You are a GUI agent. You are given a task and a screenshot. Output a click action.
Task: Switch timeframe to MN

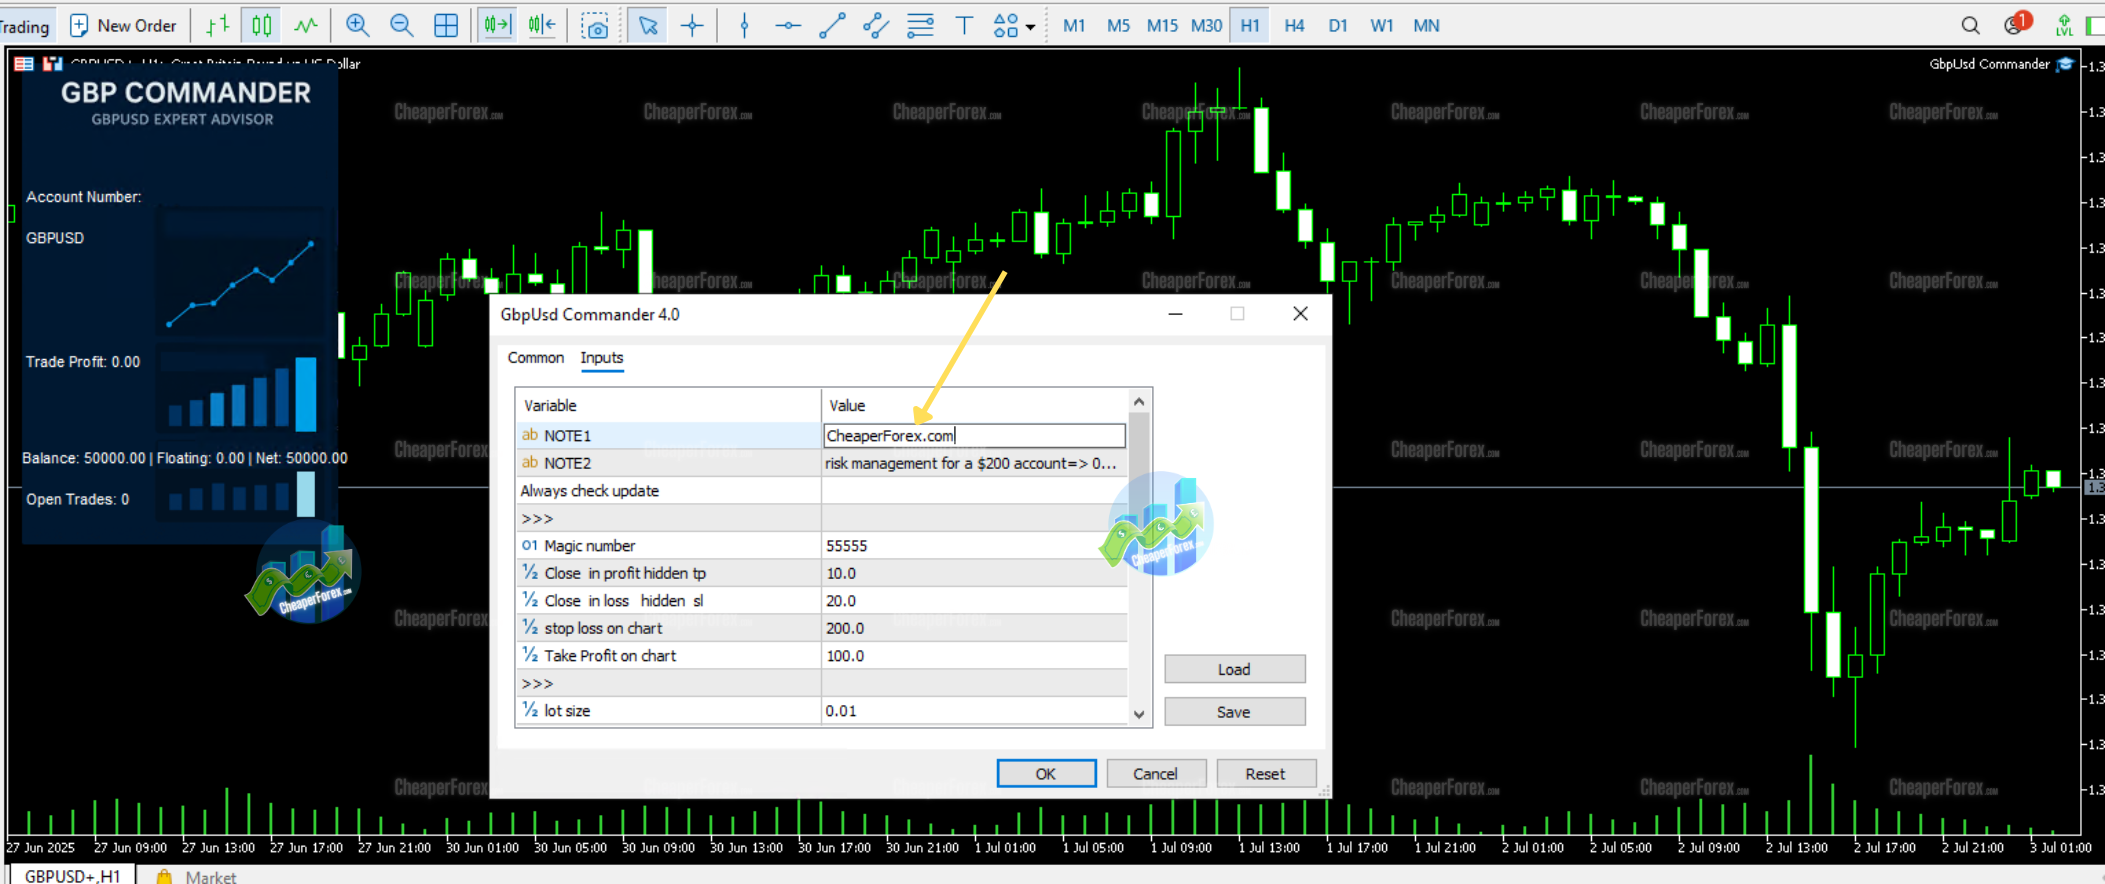(1426, 25)
